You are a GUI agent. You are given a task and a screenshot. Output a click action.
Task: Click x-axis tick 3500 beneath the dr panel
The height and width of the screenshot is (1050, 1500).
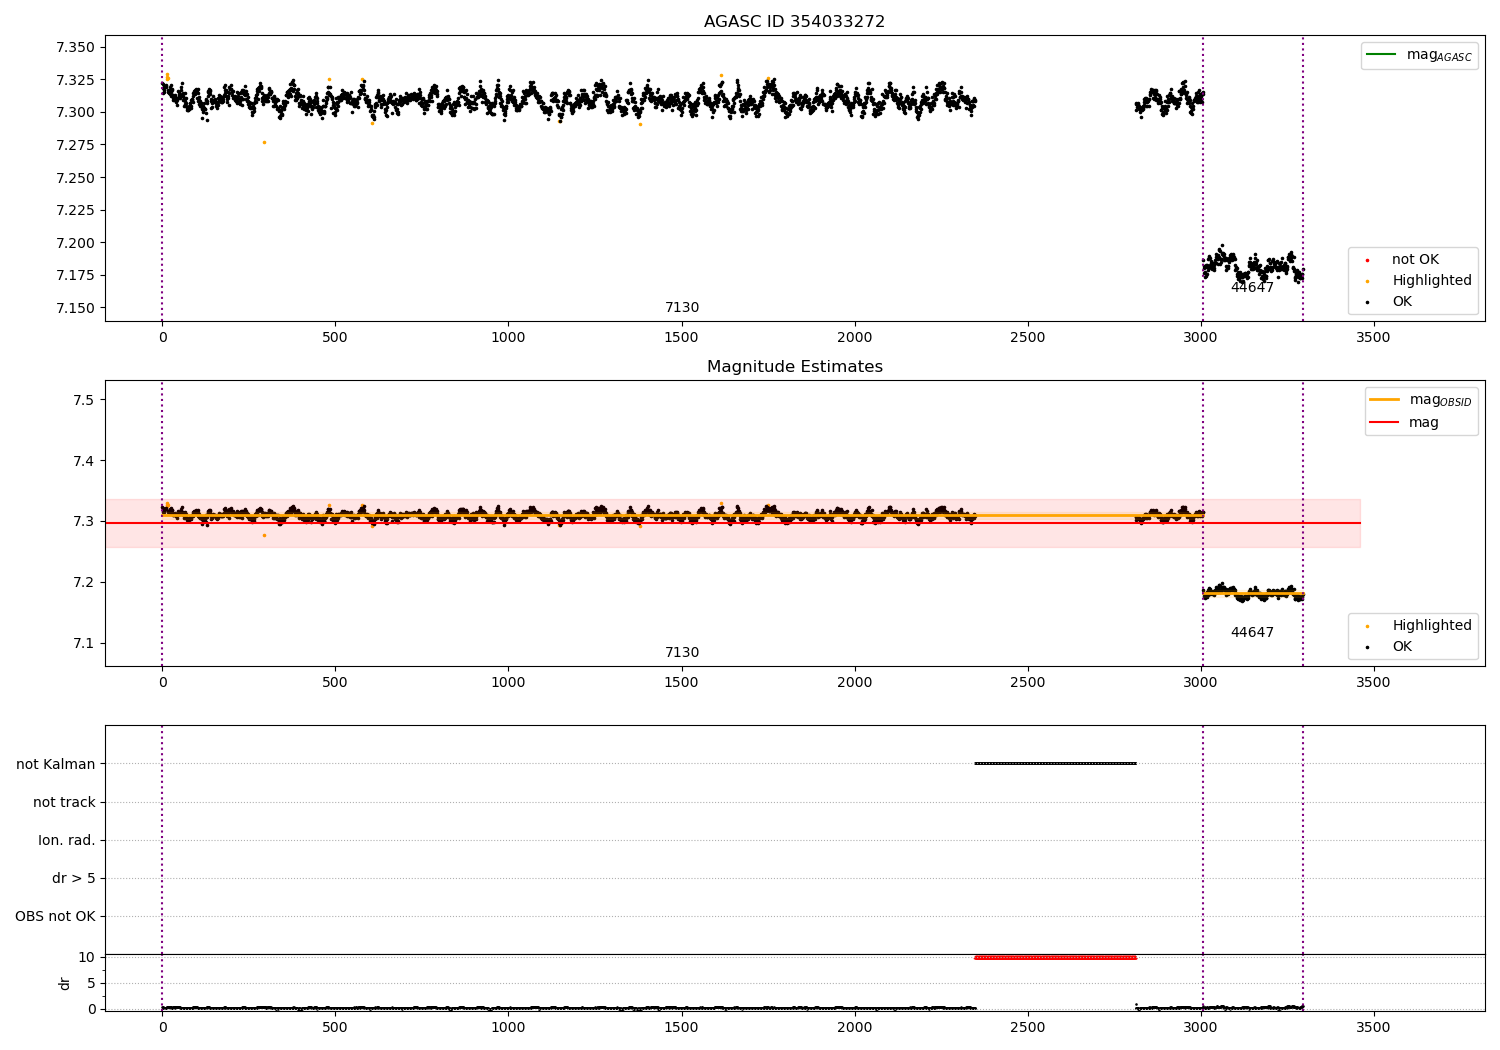(x=1373, y=1027)
